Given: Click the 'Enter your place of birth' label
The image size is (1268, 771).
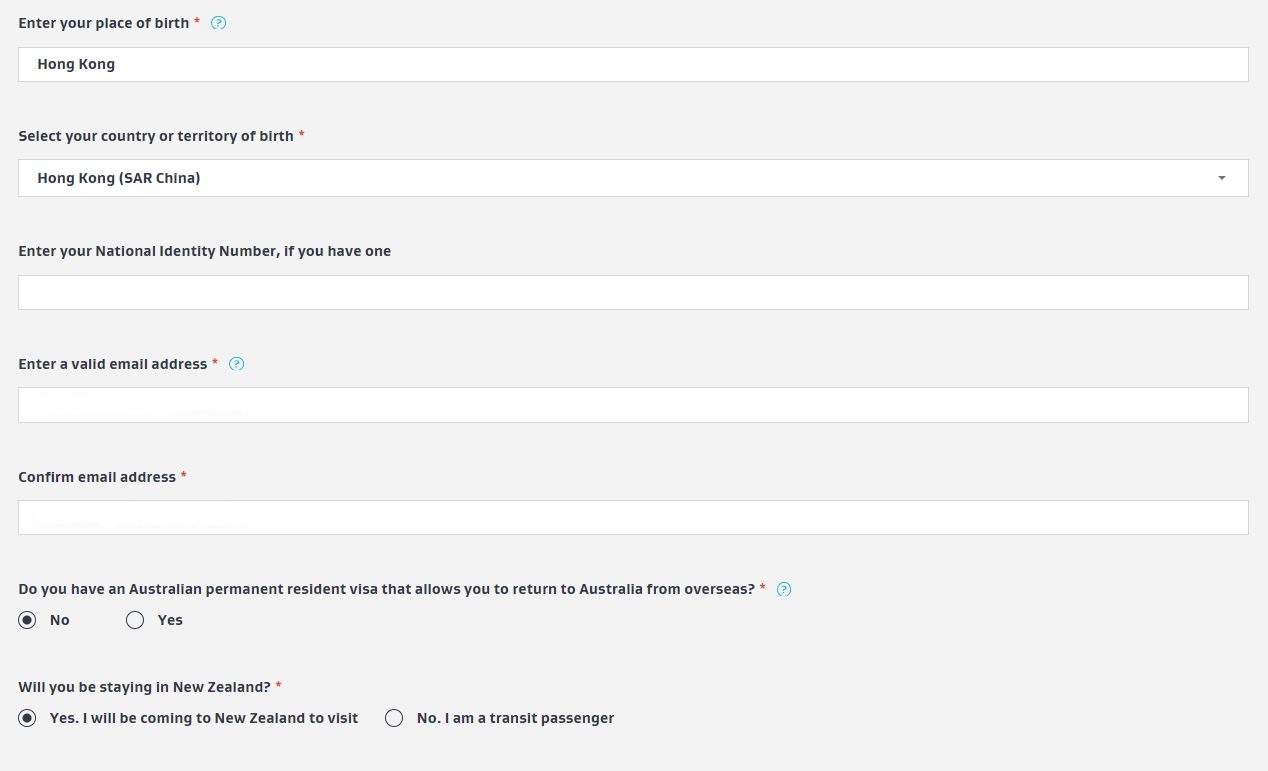Looking at the screenshot, I should 103,23.
